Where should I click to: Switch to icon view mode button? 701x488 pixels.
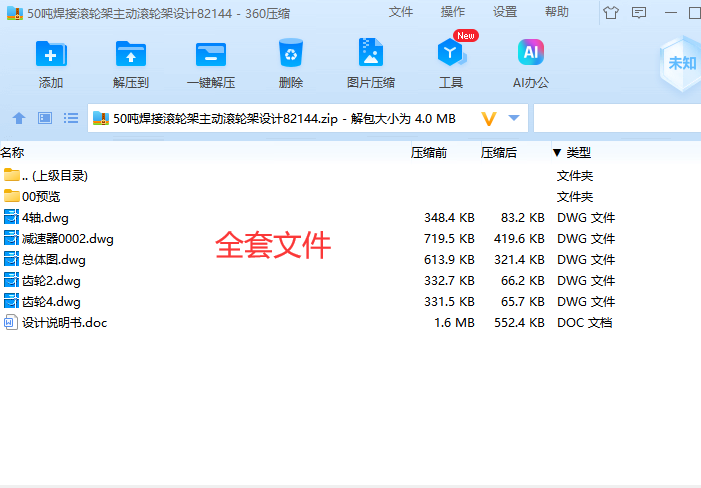click(45, 118)
